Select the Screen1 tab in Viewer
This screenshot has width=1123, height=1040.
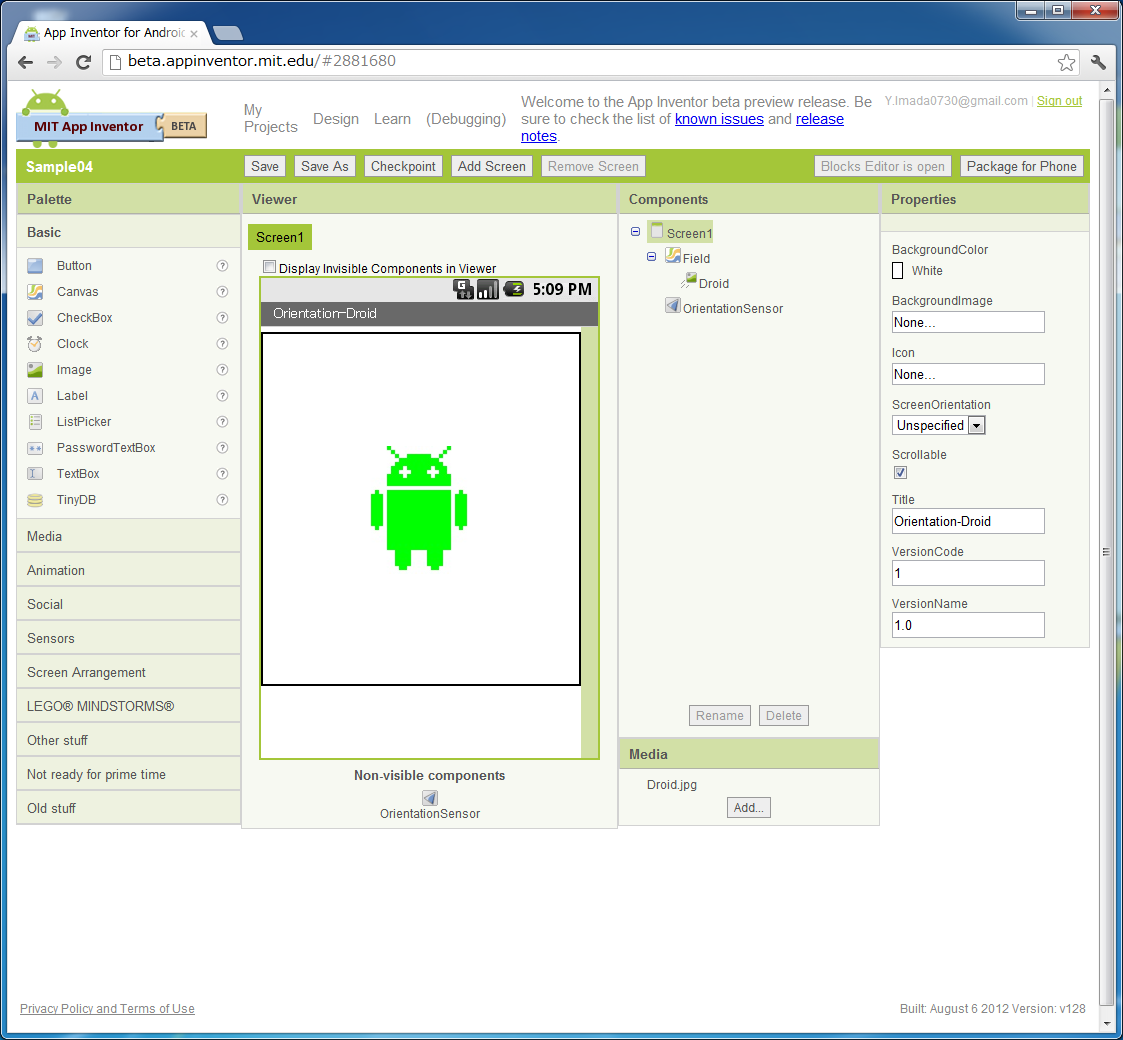tap(280, 237)
